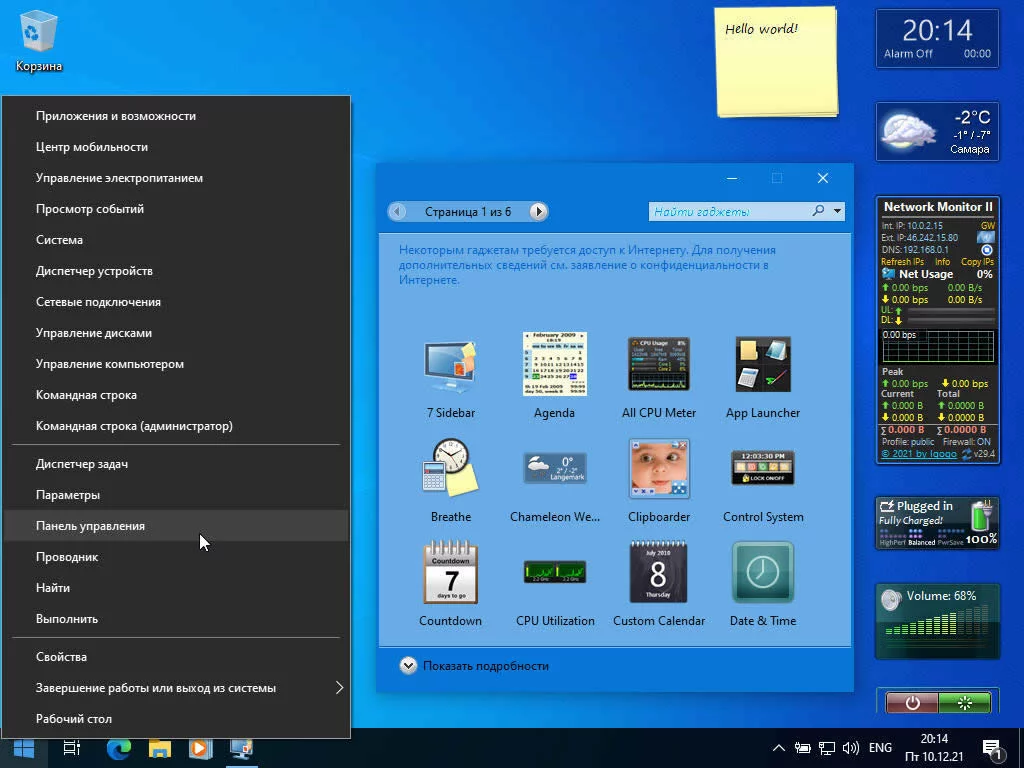Switch to the HighPerf power plan
Image resolution: width=1024 pixels, height=768 pixels.
tap(892, 543)
